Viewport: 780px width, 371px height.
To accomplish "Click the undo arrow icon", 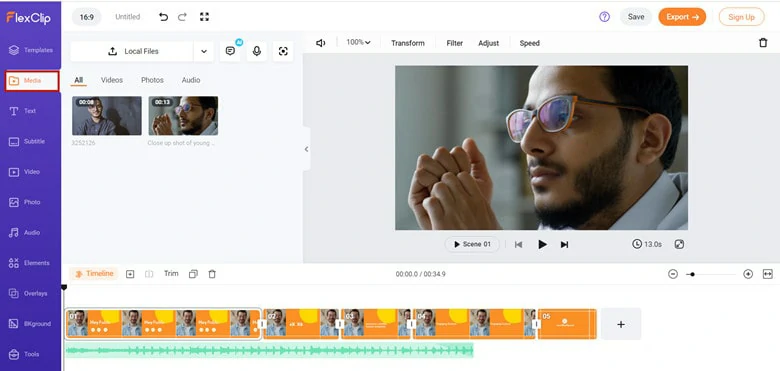I will coord(163,17).
